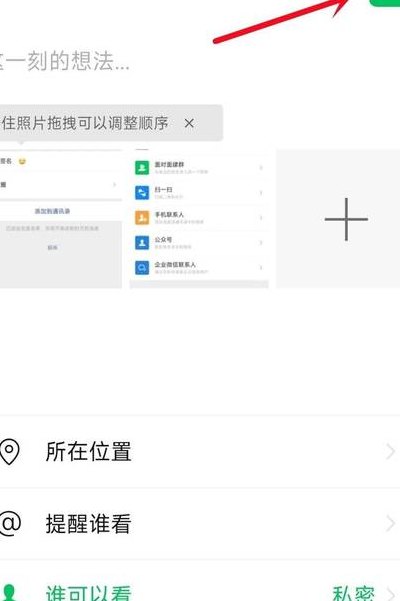The width and height of the screenshot is (400, 601).
Task: Open the second photo with contact options list
Action: 199,218
